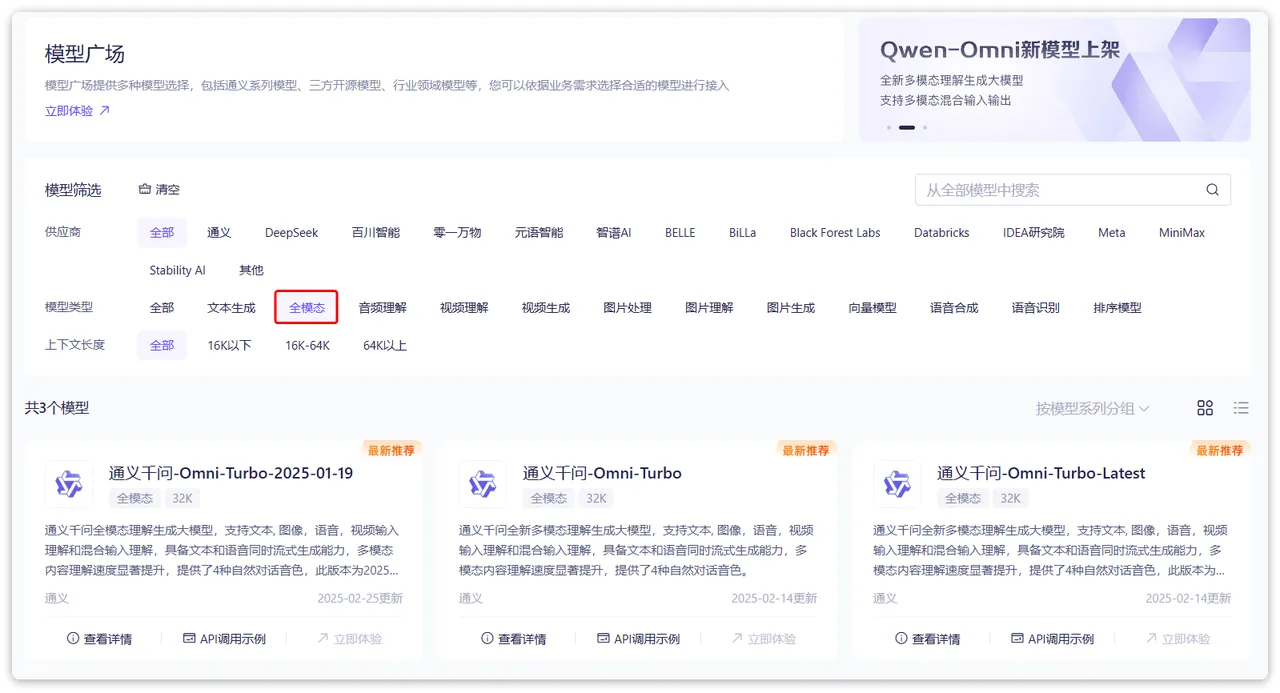Click 立即体验 on 通义千问-Omni-Turbo-Latest card

click(x=1177, y=638)
